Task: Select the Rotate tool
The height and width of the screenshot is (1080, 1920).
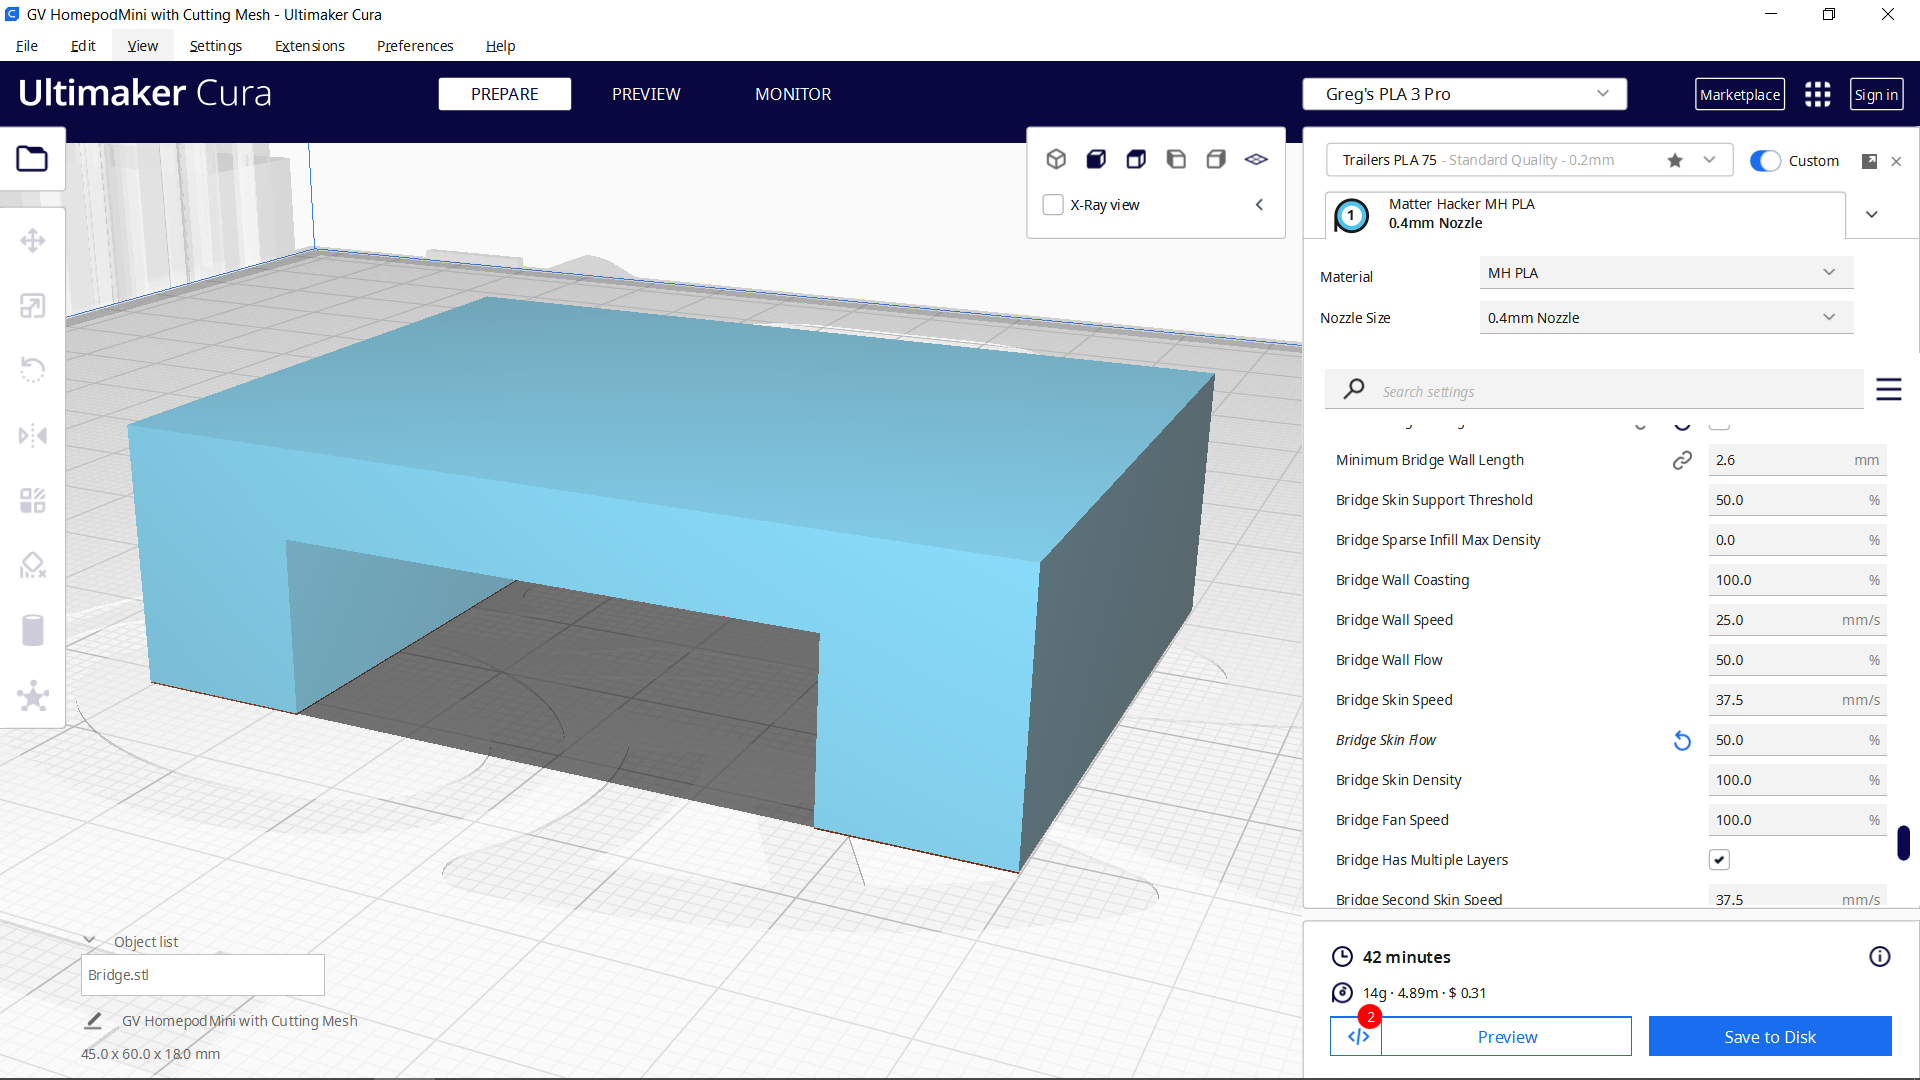Action: pos(33,370)
